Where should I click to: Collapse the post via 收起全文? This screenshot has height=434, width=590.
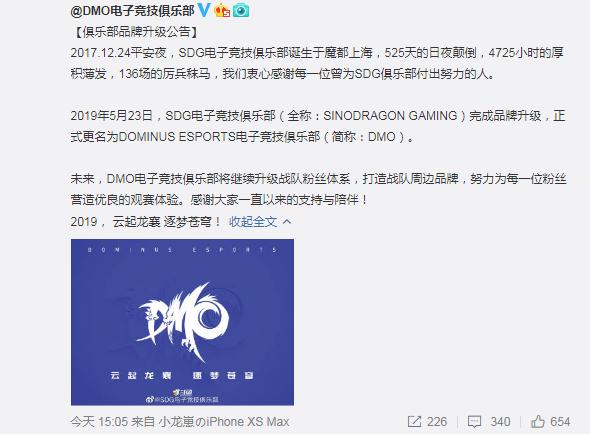[x=253, y=222]
